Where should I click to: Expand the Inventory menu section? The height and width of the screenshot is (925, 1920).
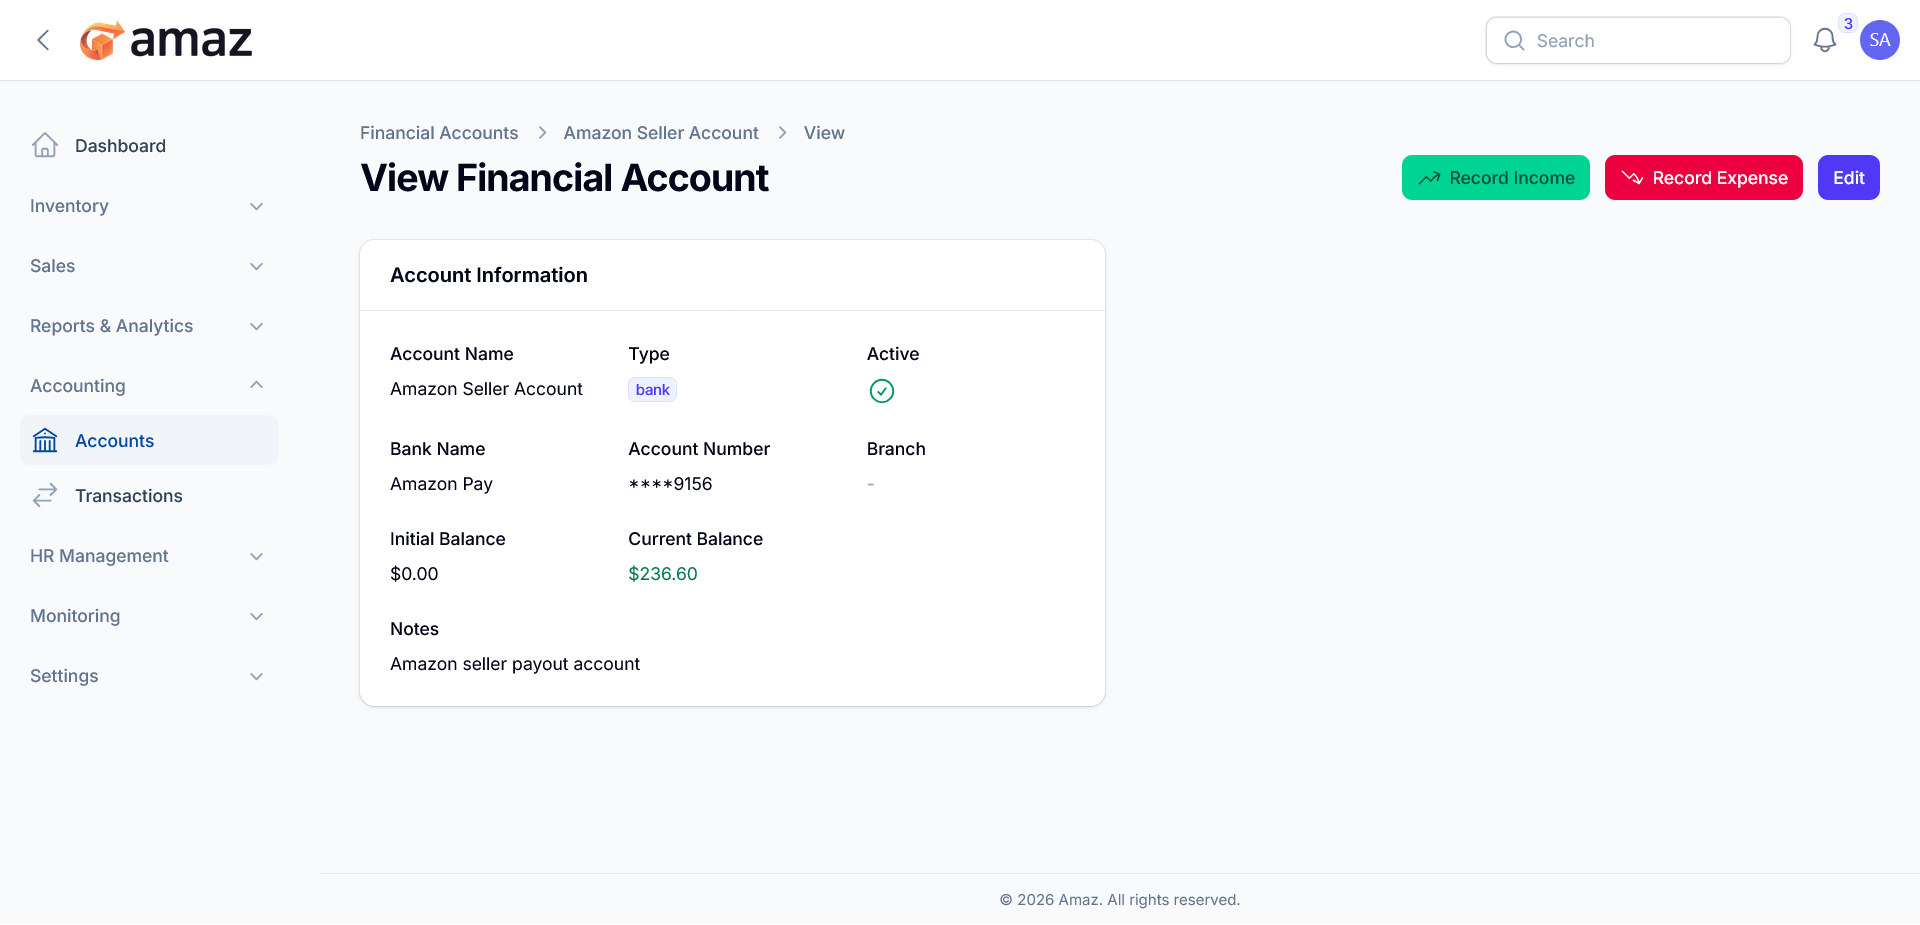click(x=148, y=206)
